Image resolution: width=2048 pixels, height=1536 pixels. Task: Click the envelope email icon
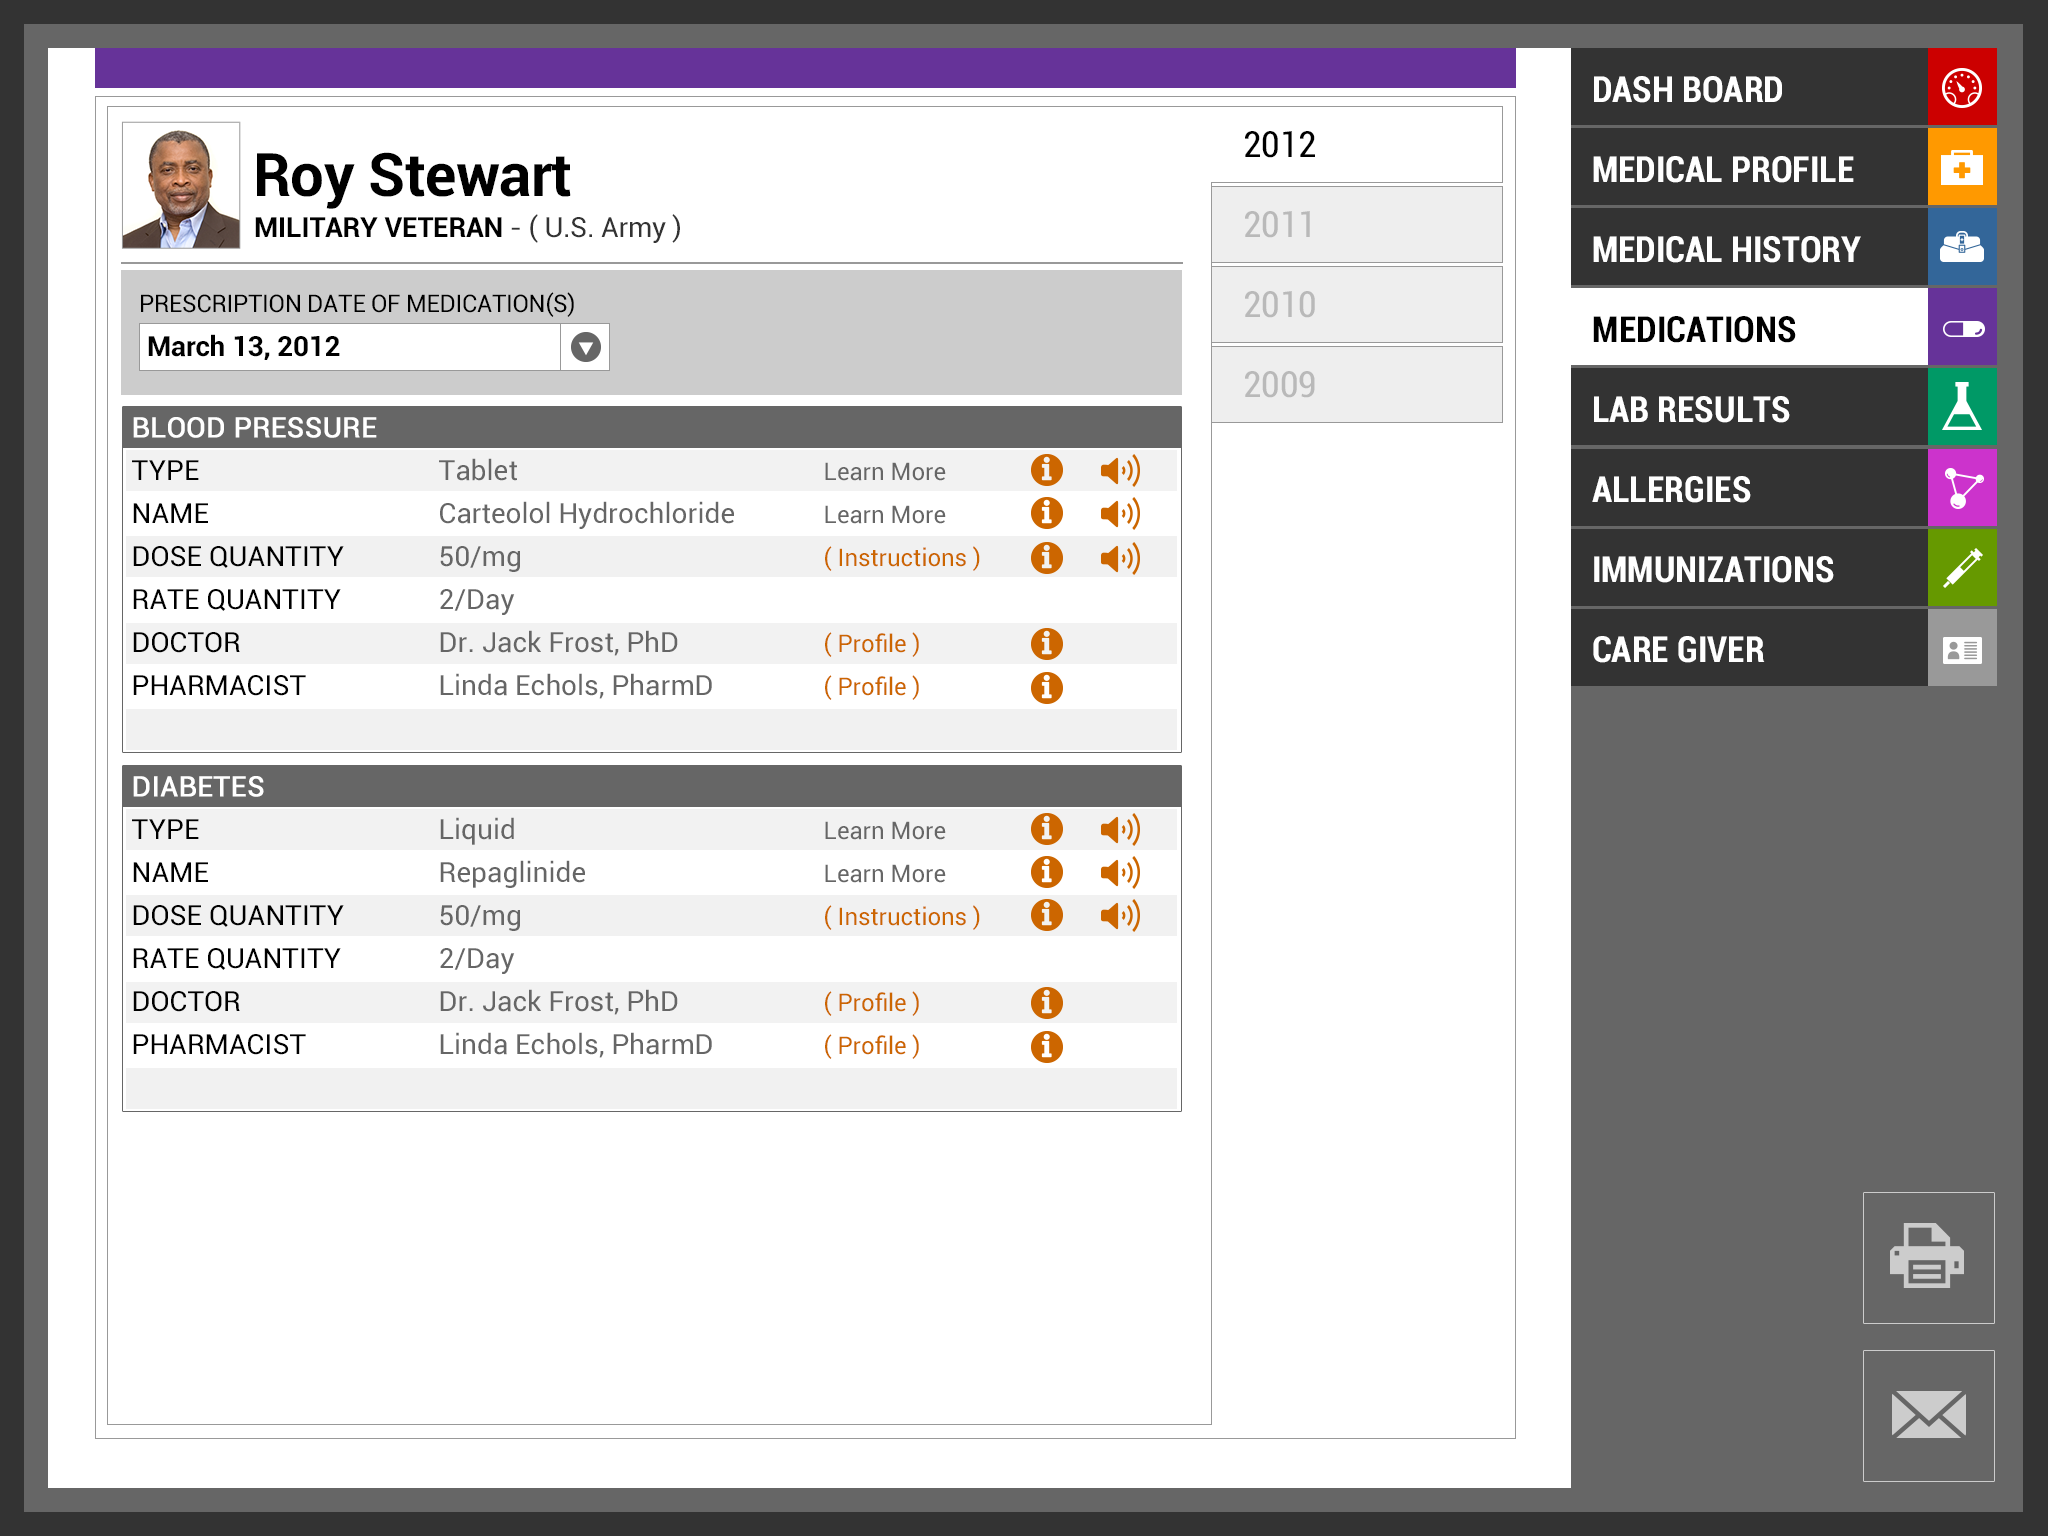pos(1928,1415)
